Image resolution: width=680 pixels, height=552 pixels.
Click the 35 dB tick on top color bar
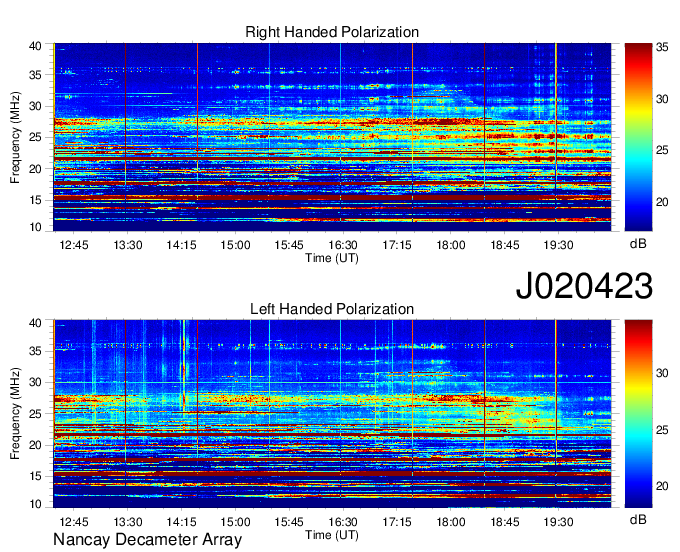662,47
